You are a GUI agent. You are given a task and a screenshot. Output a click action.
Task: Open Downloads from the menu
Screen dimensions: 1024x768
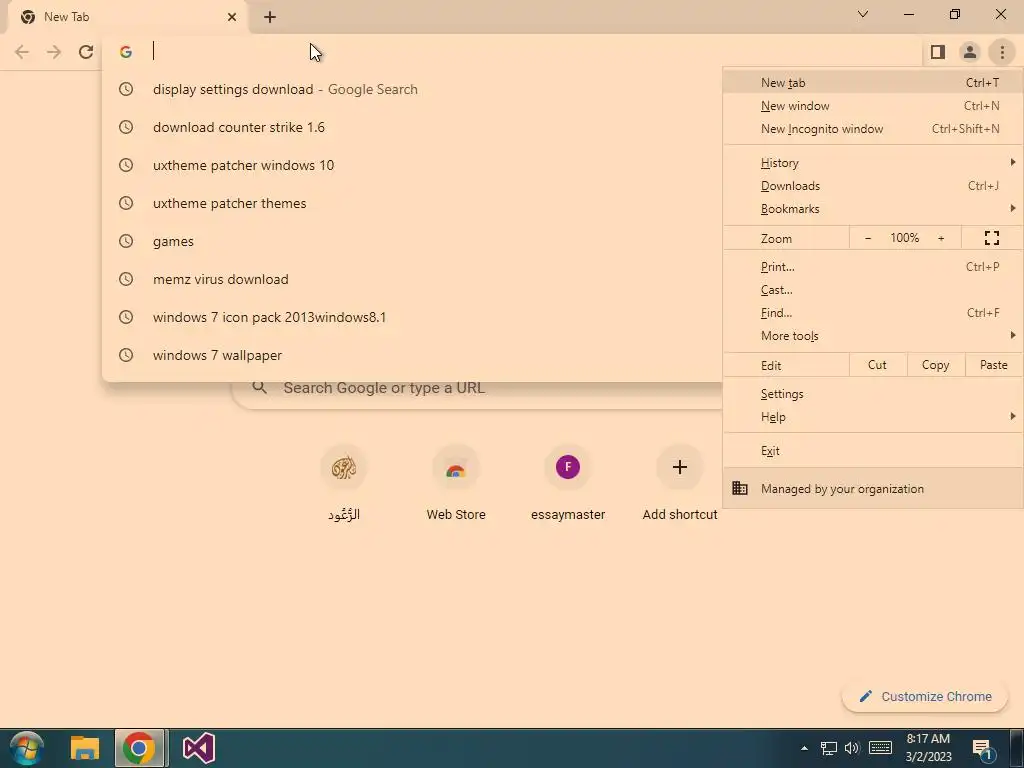(872, 186)
